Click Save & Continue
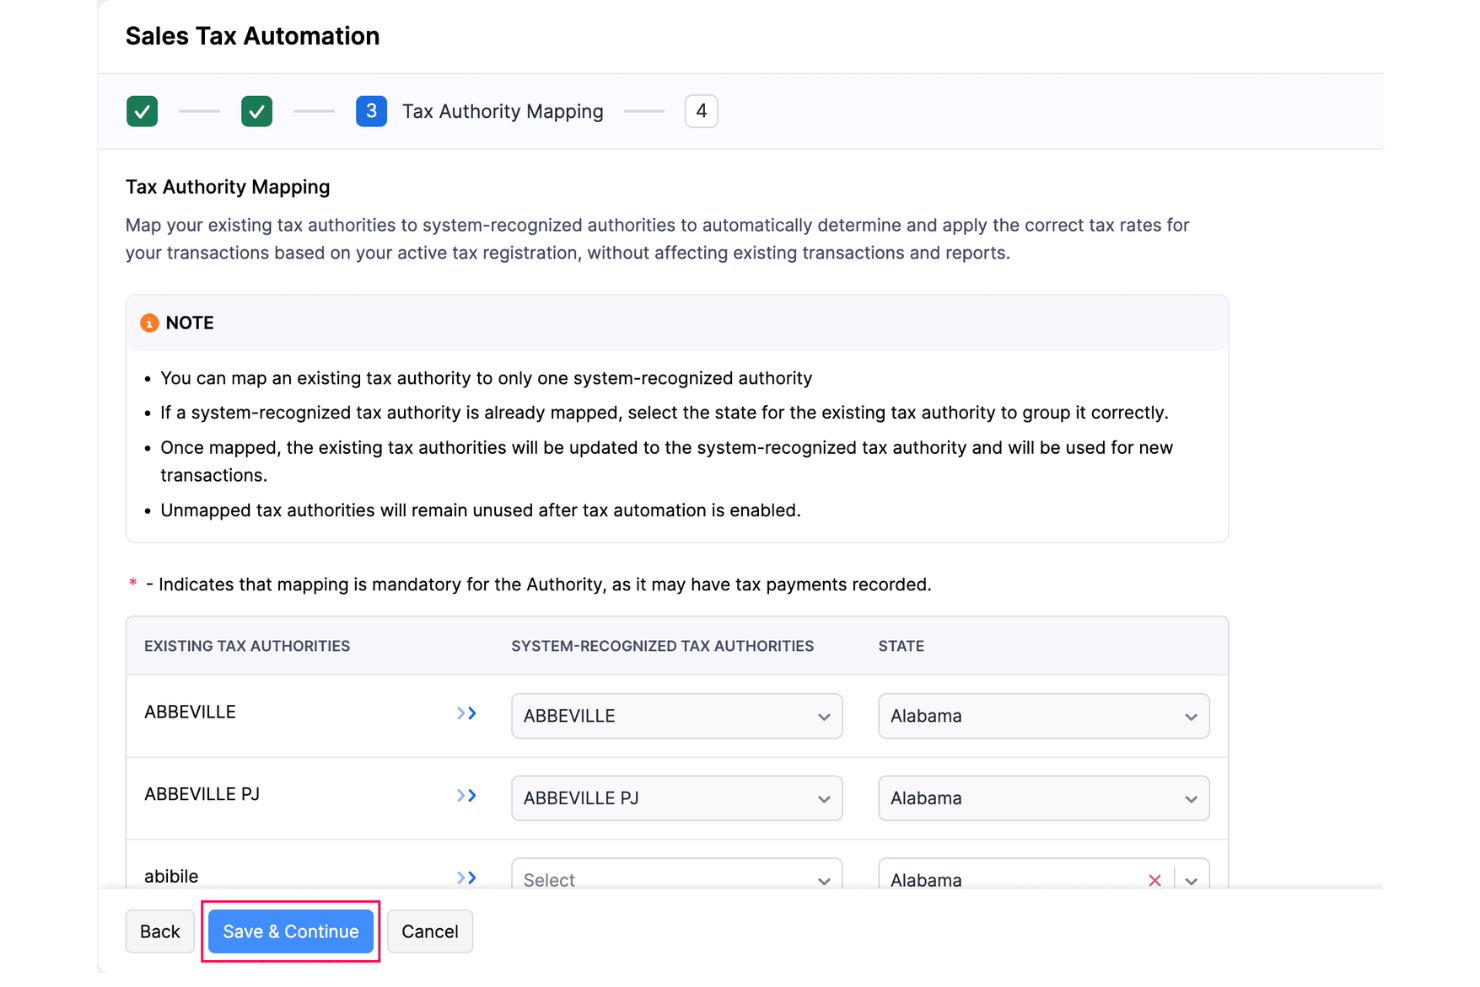This screenshot has height=987, width=1480. 291,931
